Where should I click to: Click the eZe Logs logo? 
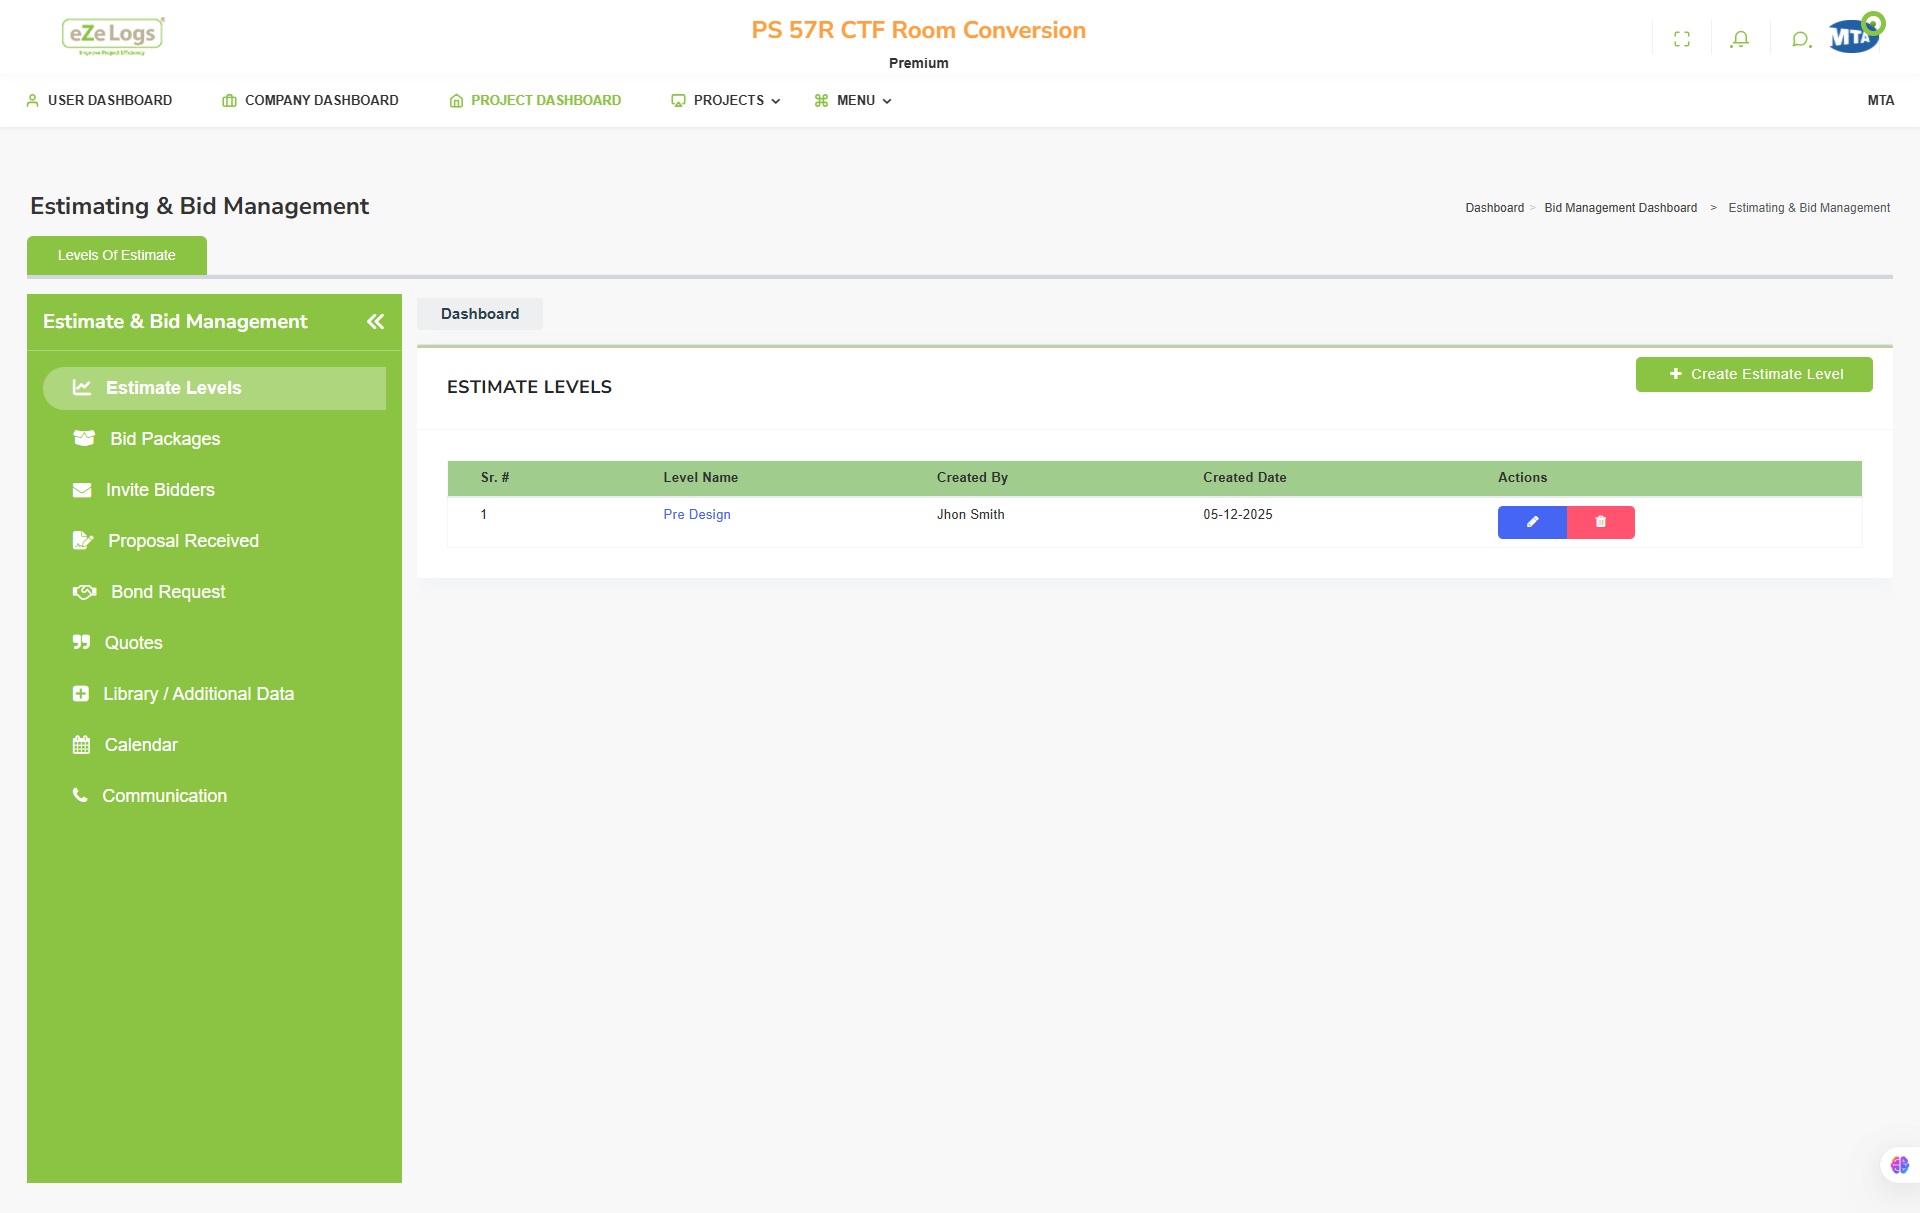[112, 37]
